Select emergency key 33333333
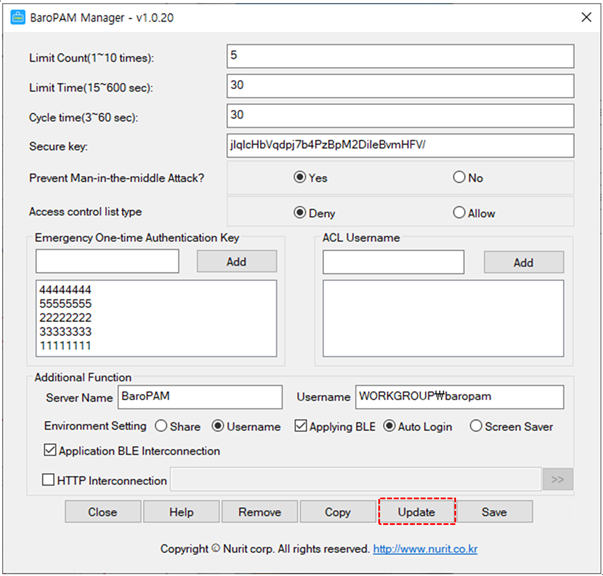Viewport: 603px width, 576px height. point(65,331)
